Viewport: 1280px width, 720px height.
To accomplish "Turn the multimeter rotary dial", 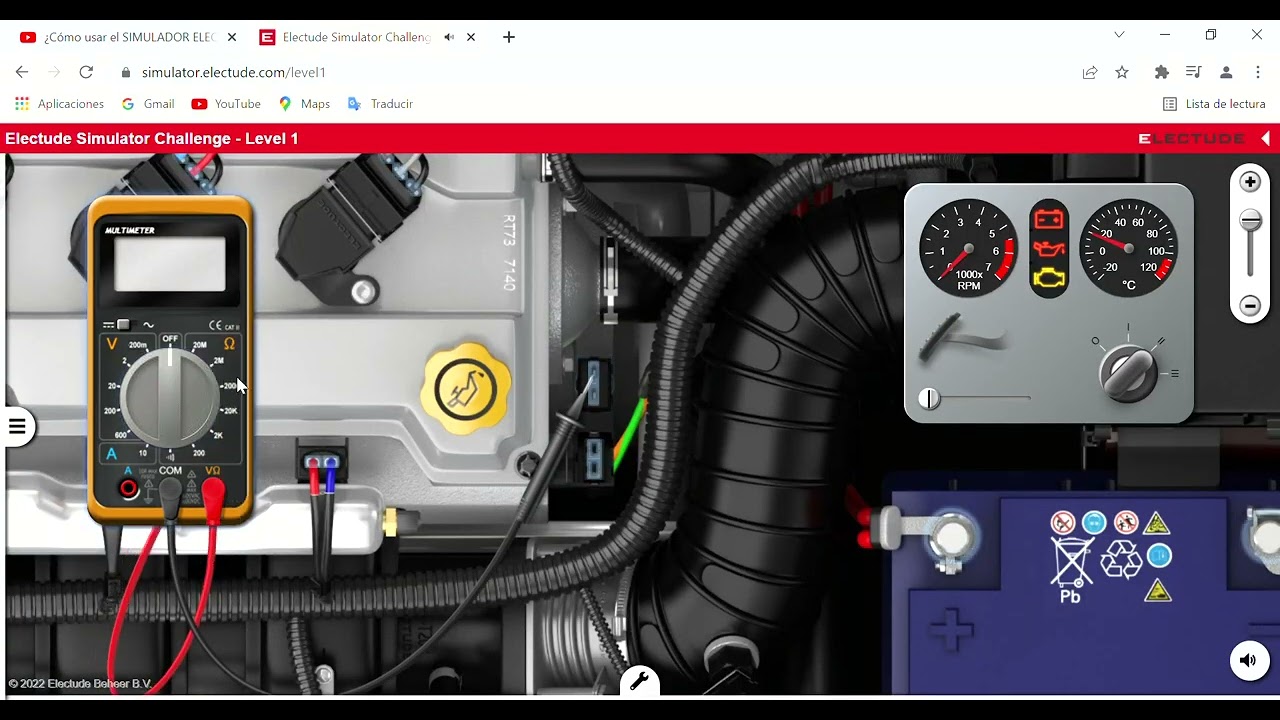I will pos(170,397).
